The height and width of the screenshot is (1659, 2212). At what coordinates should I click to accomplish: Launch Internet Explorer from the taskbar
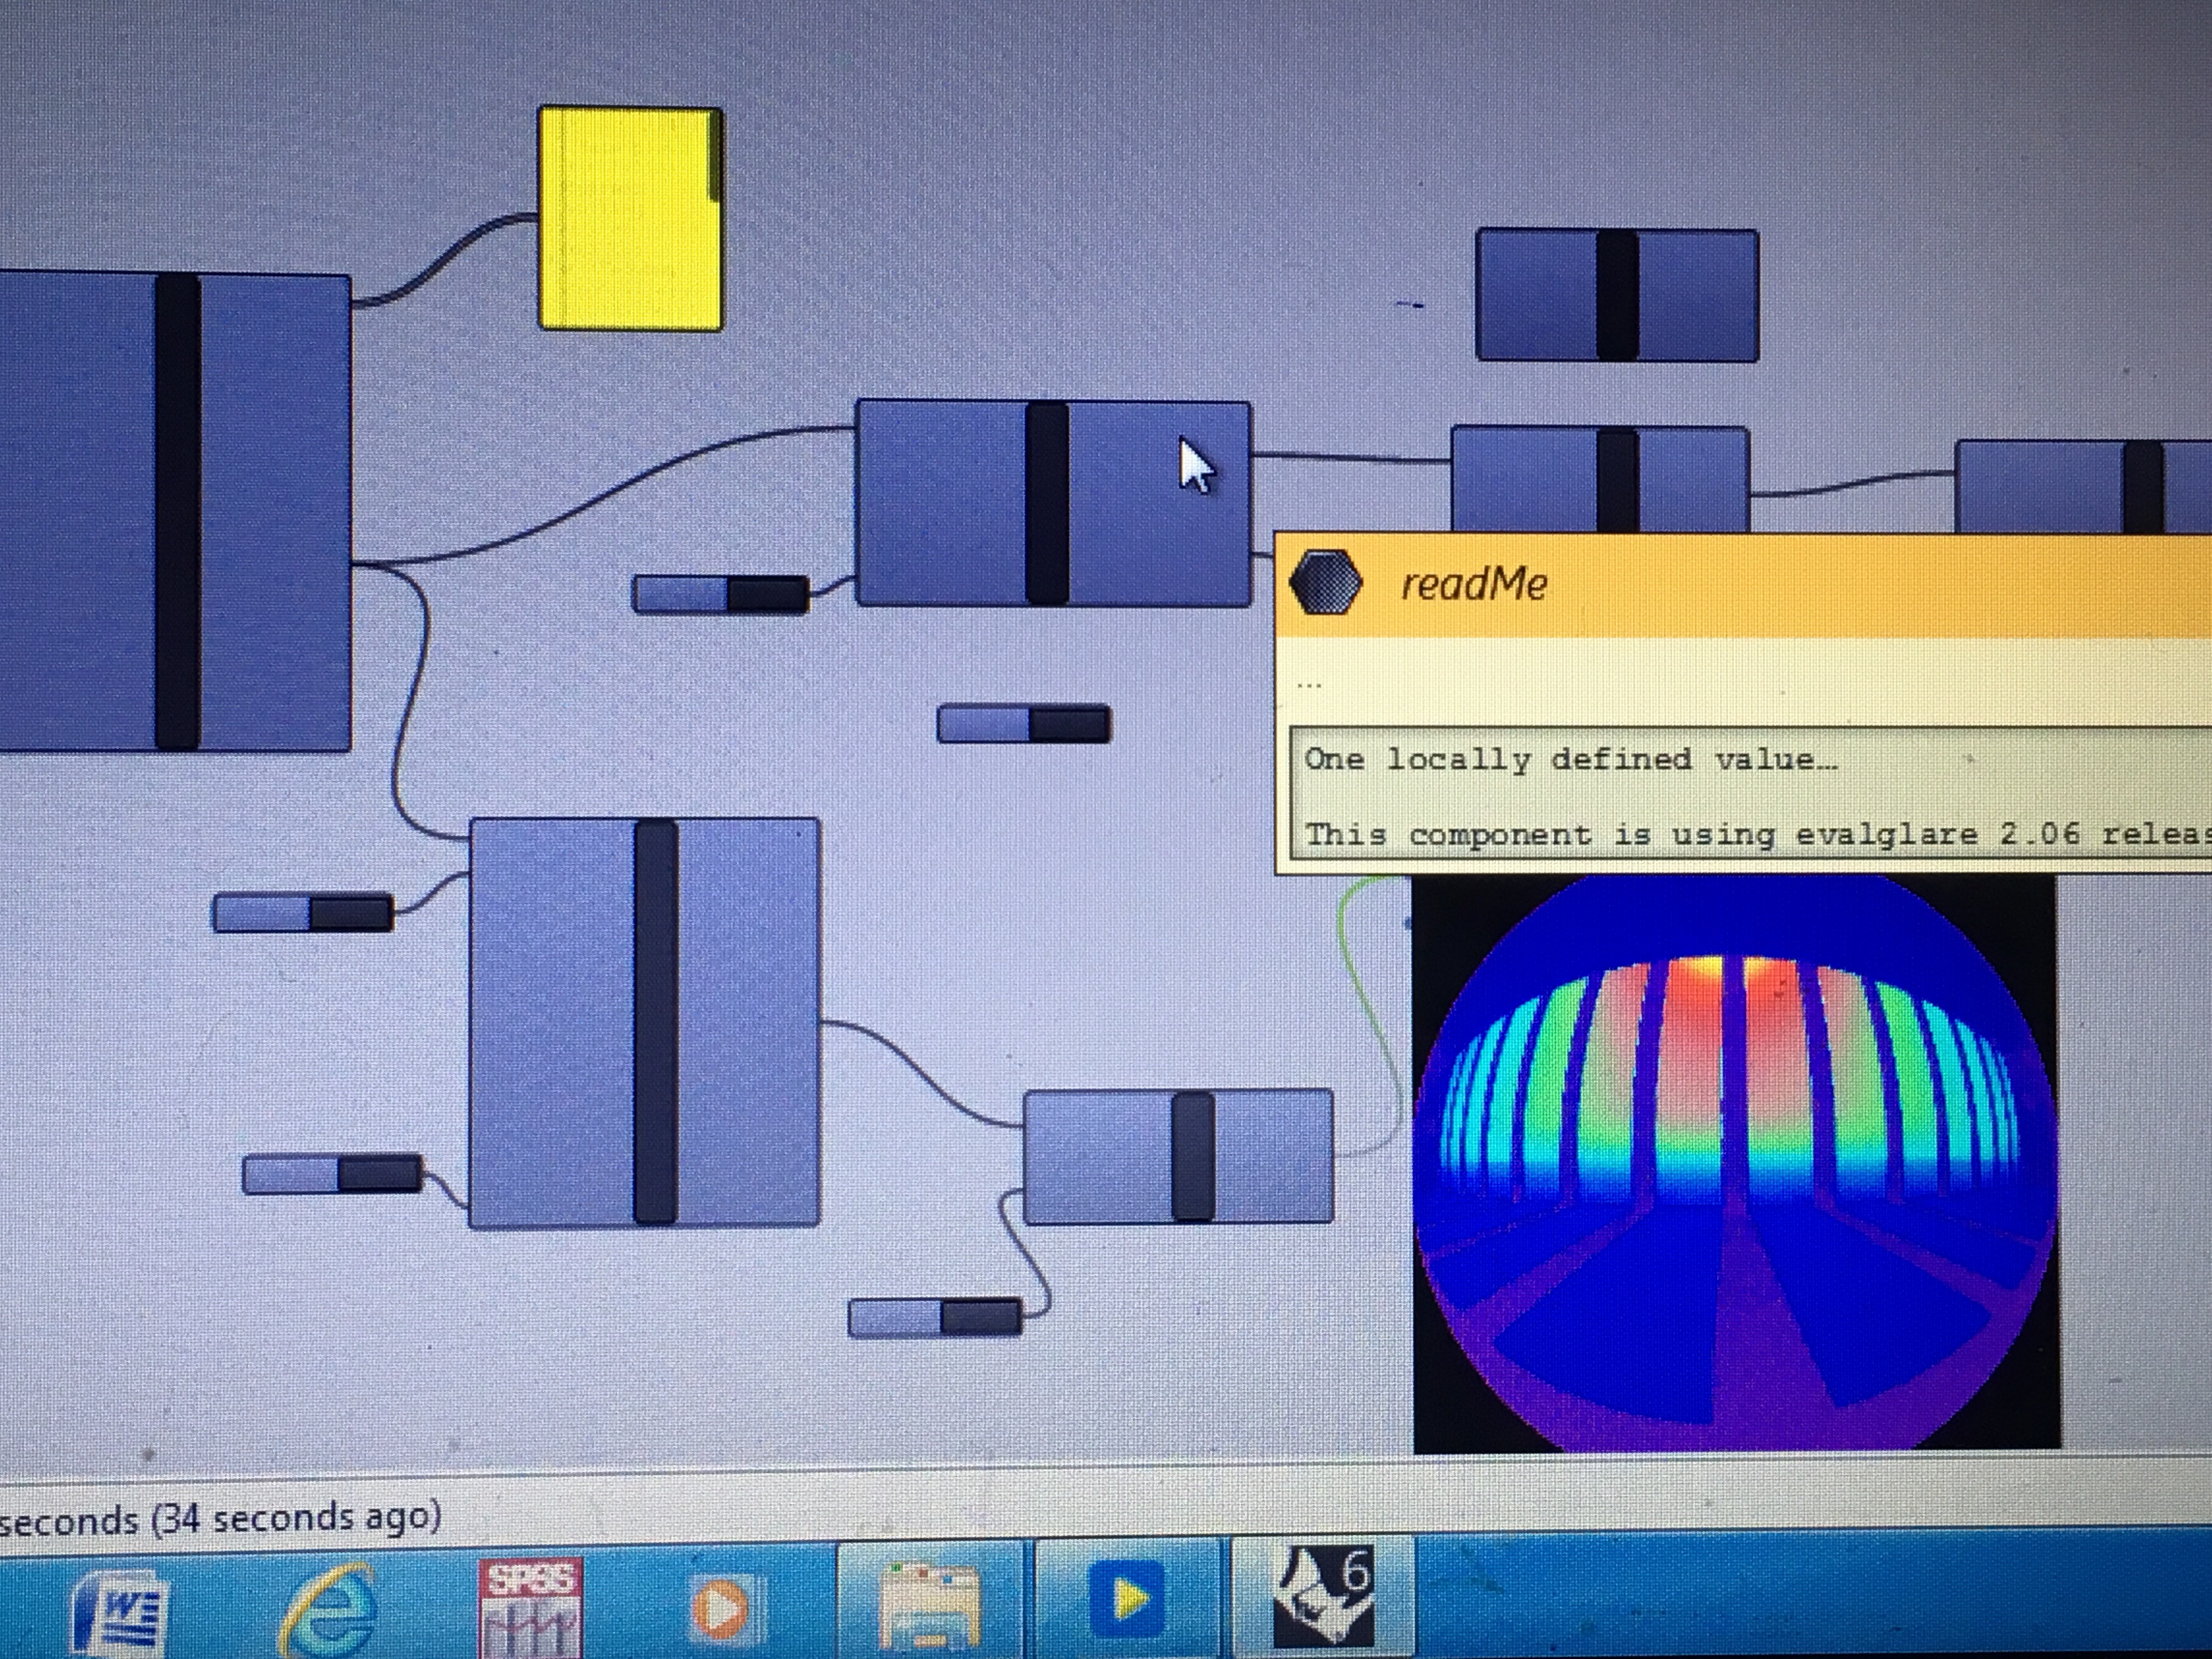point(329,1612)
